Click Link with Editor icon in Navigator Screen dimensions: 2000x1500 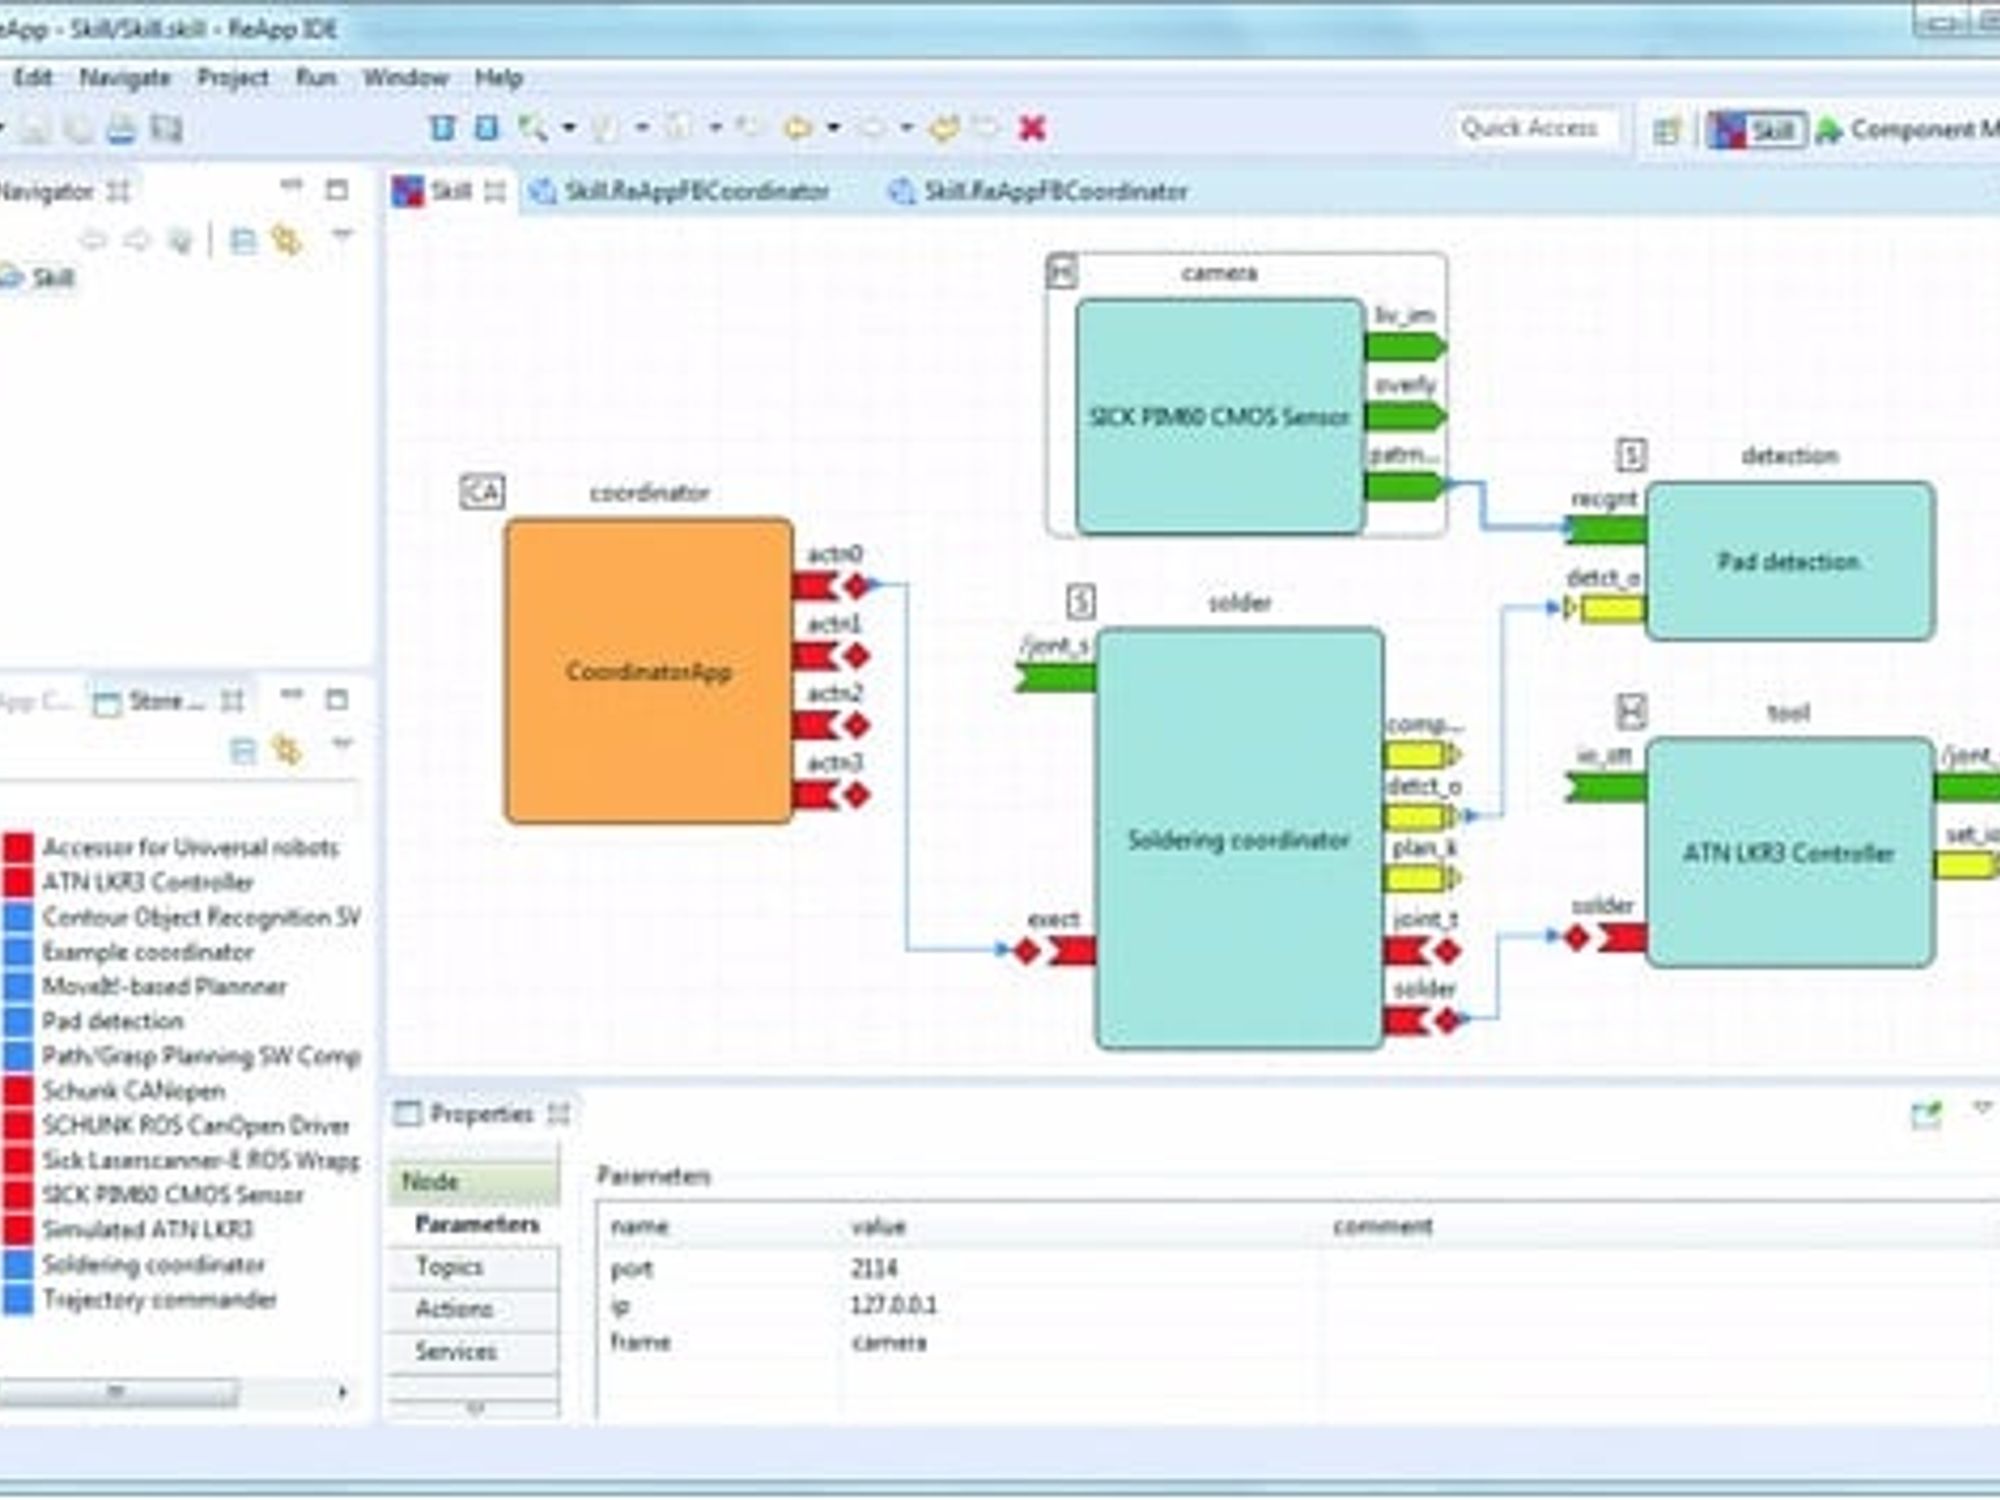[287, 241]
